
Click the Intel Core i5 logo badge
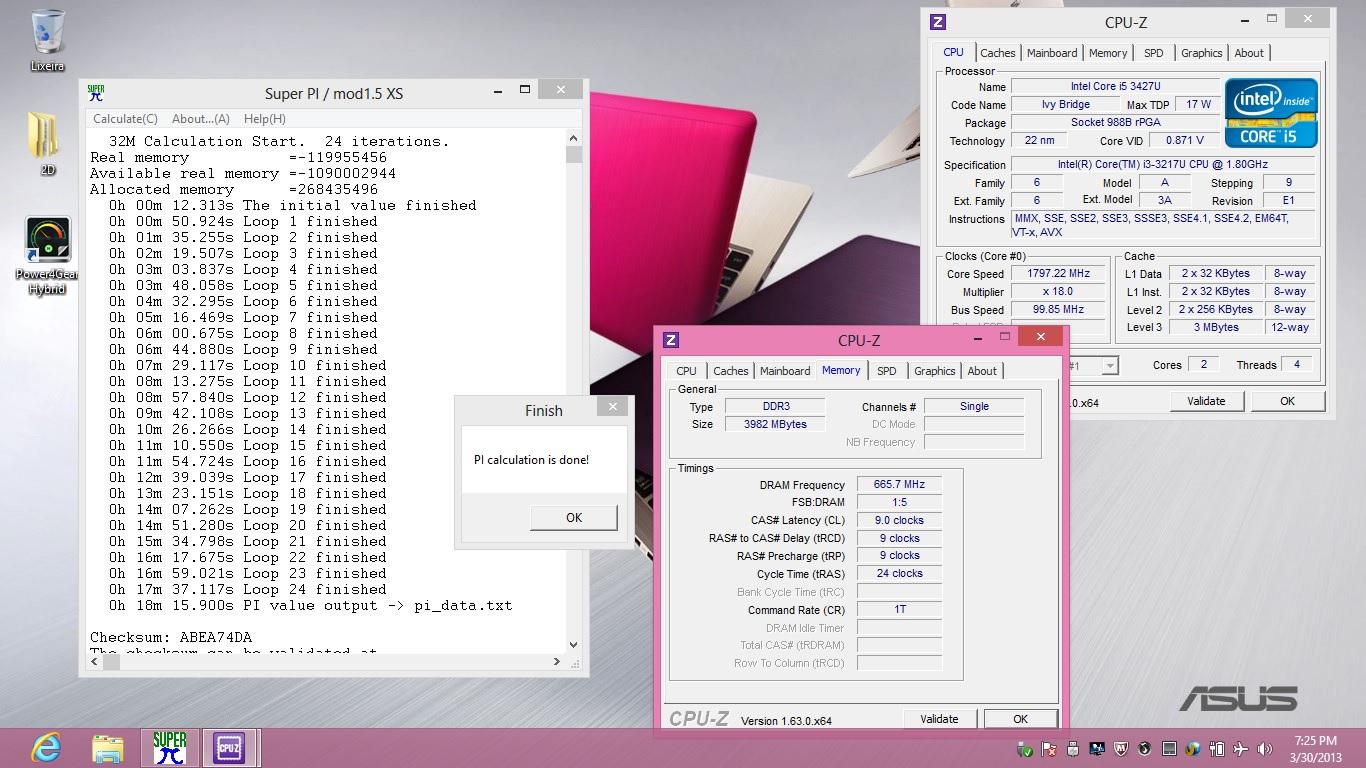[1271, 112]
